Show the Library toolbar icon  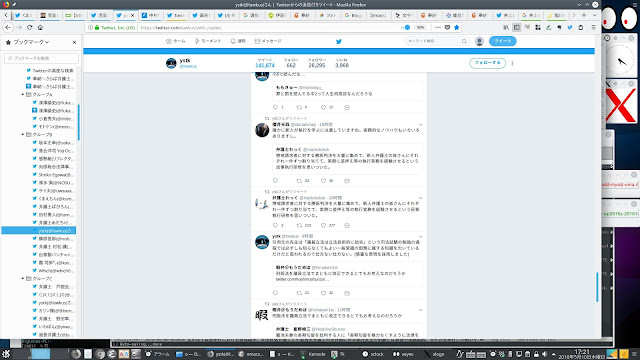point(506,27)
